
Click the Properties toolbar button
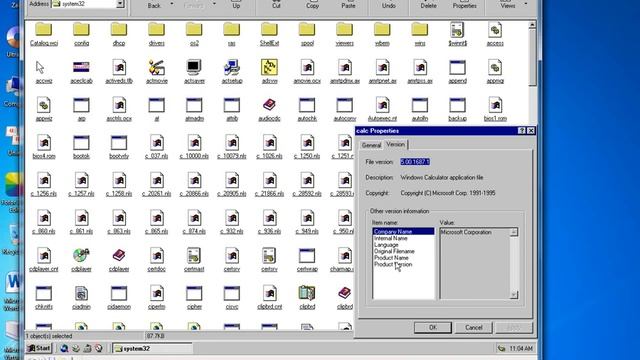(x=464, y=5)
